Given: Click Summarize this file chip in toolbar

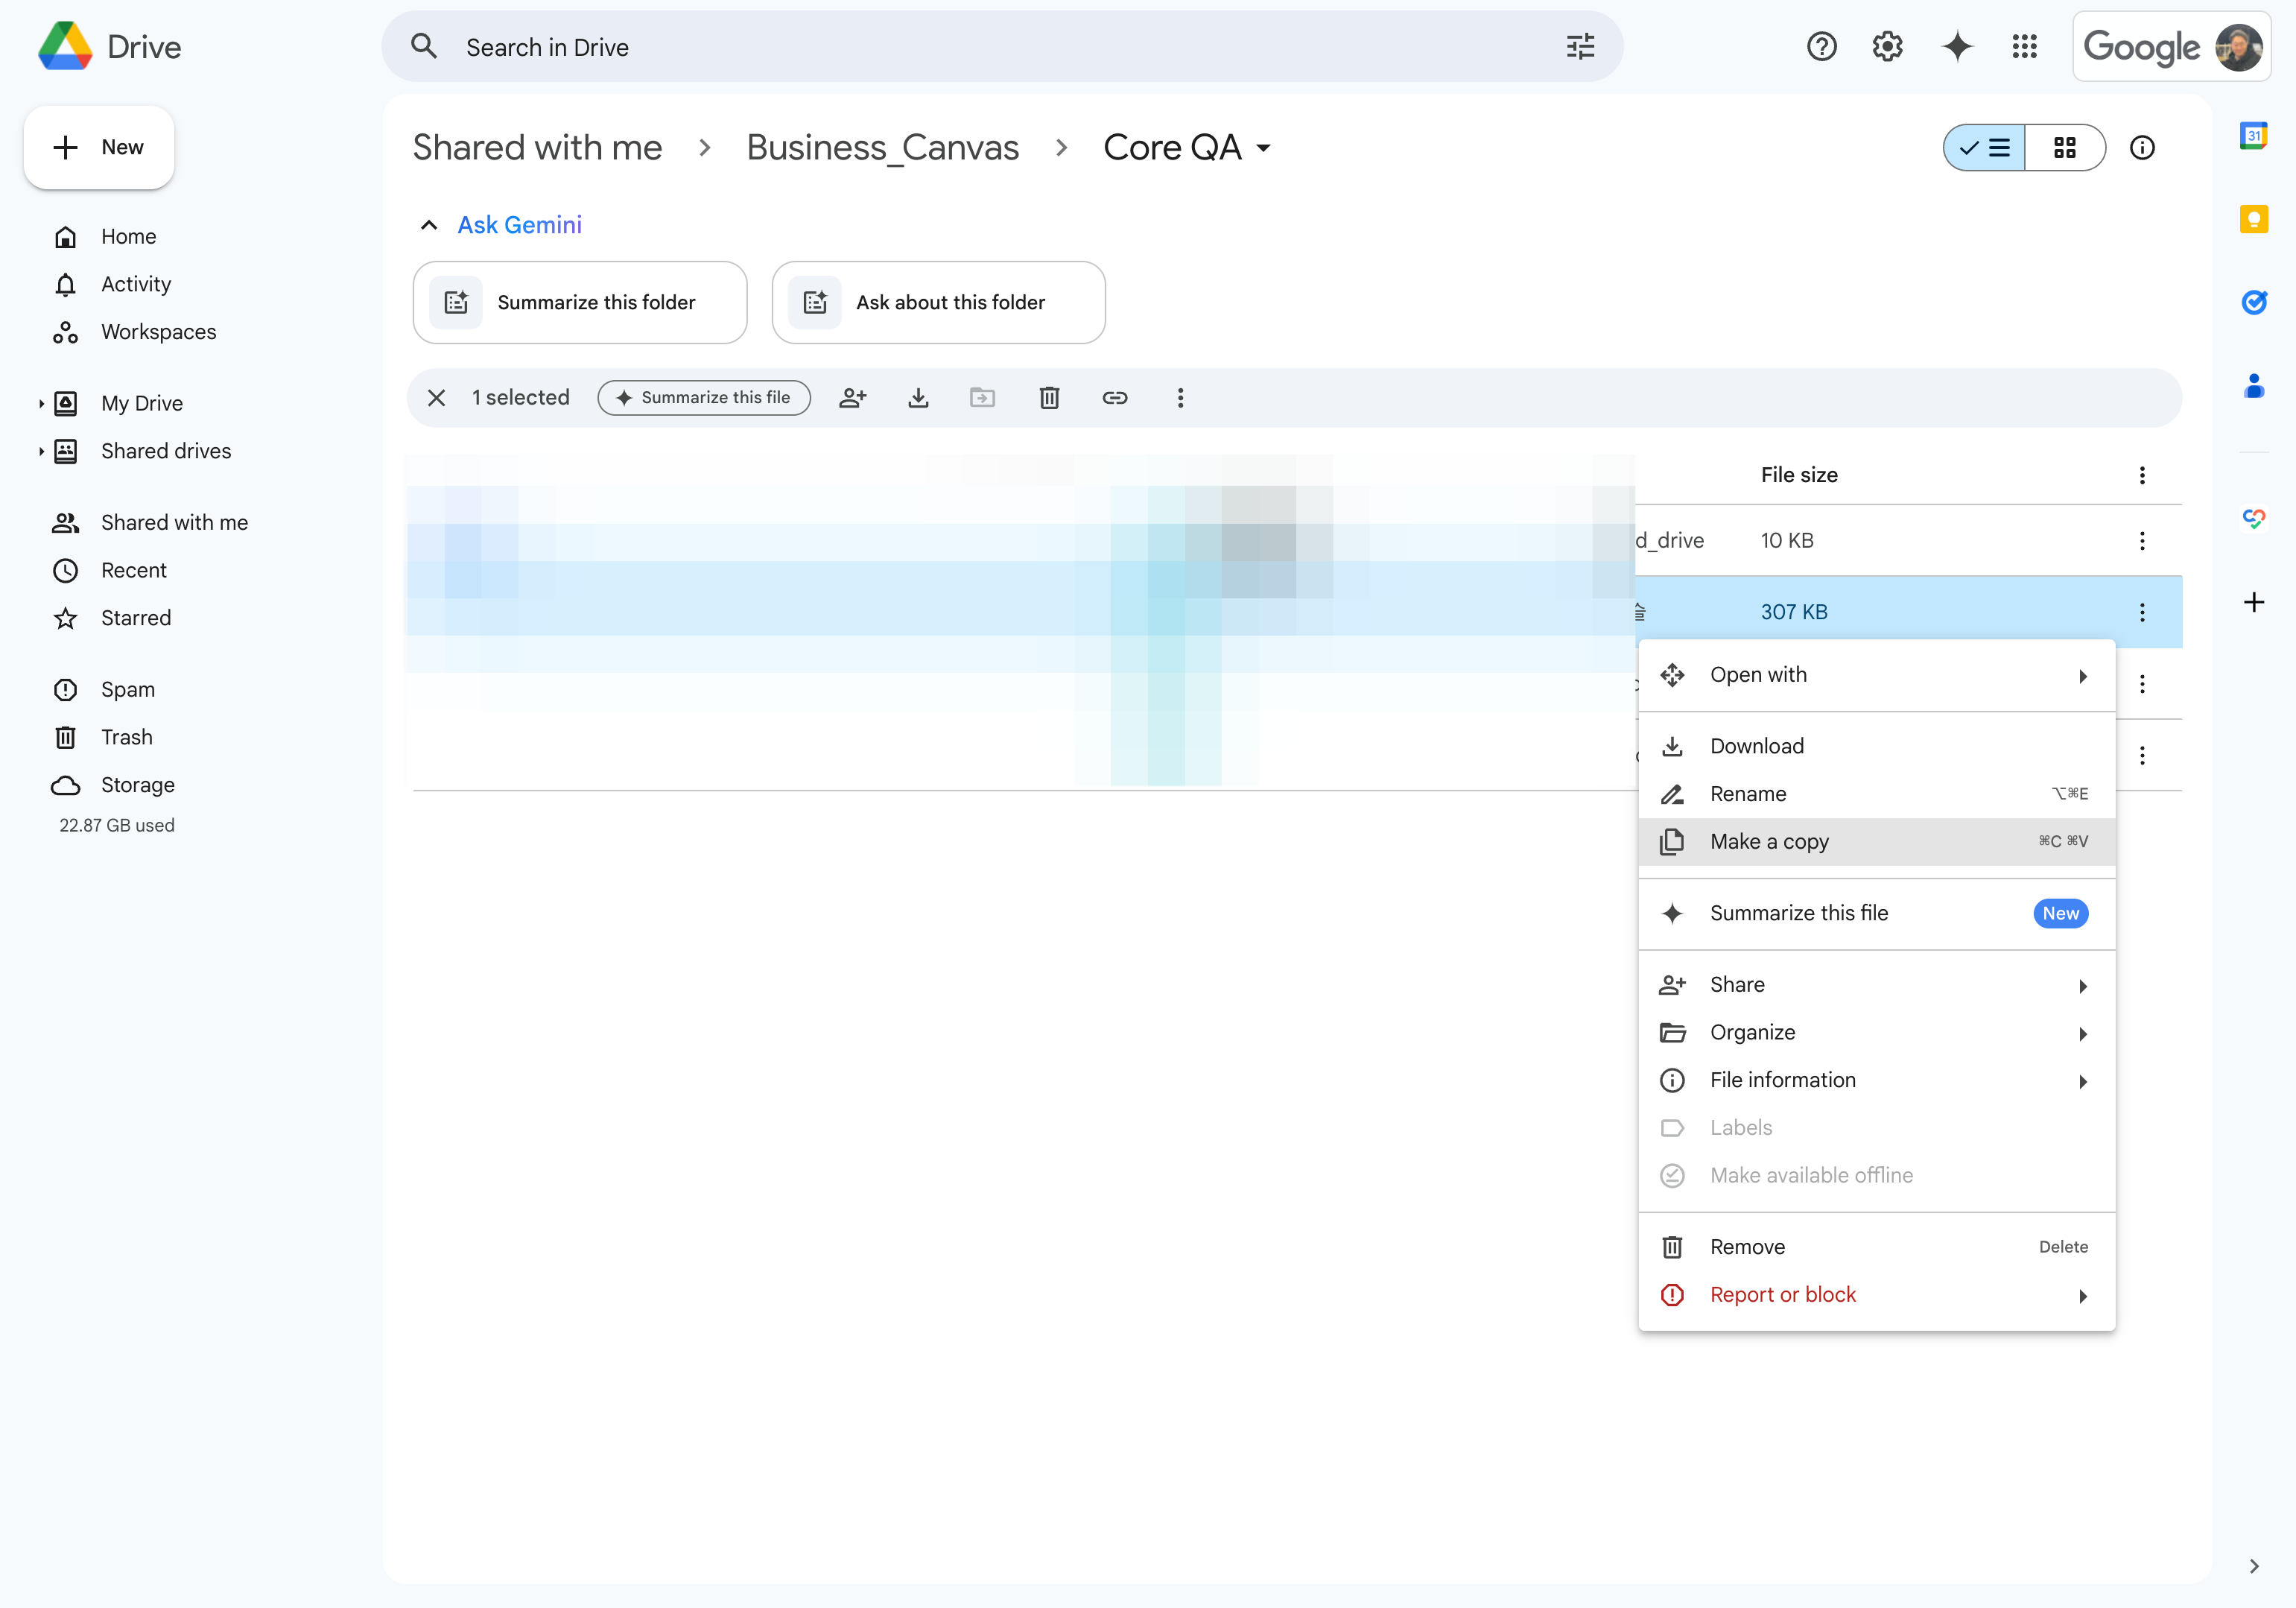Looking at the screenshot, I should click(x=704, y=398).
